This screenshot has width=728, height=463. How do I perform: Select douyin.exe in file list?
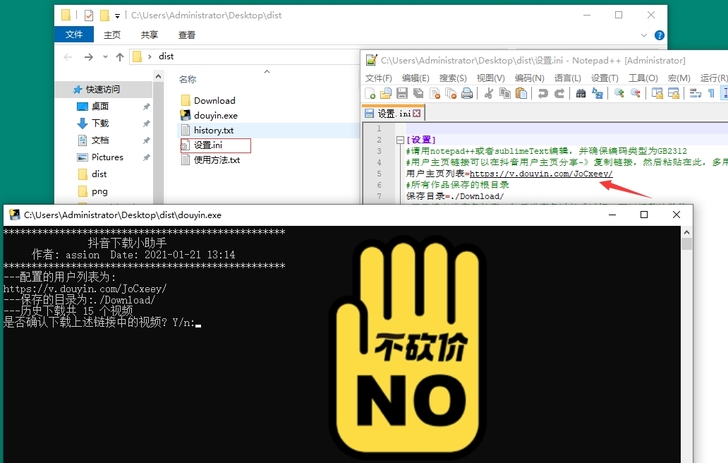click(215, 115)
